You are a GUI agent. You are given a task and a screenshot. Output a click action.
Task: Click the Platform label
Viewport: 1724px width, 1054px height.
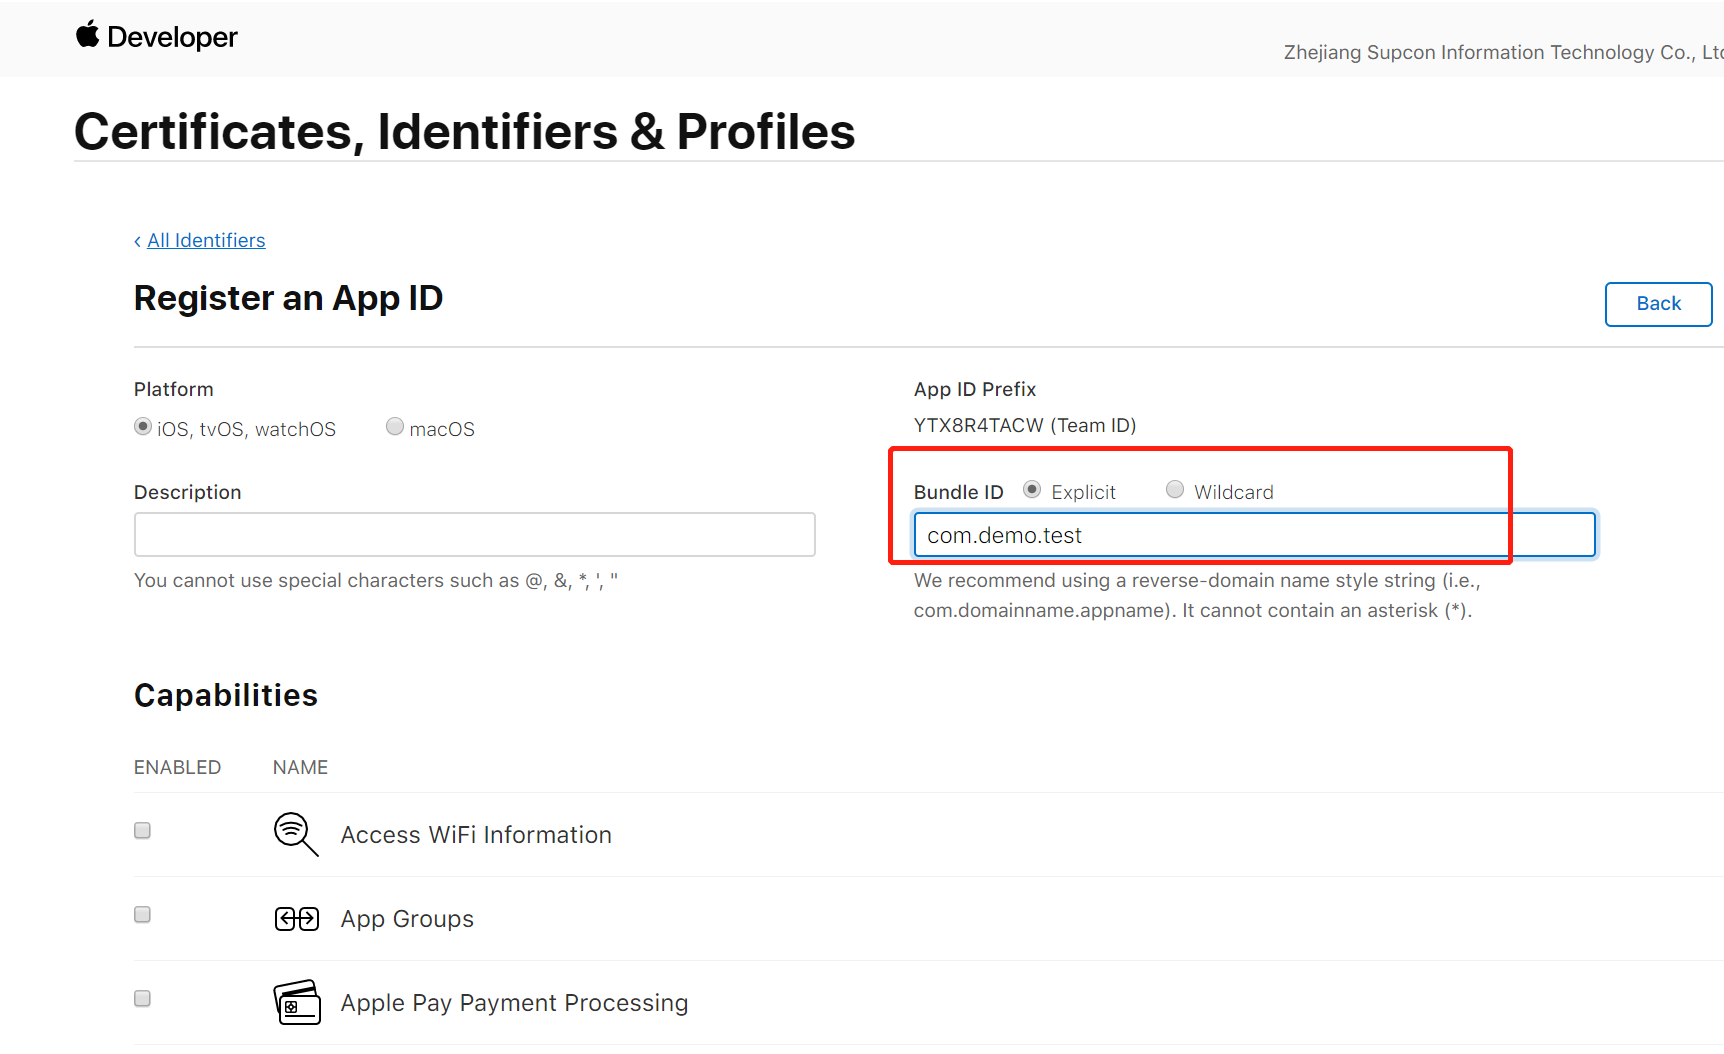(x=174, y=389)
